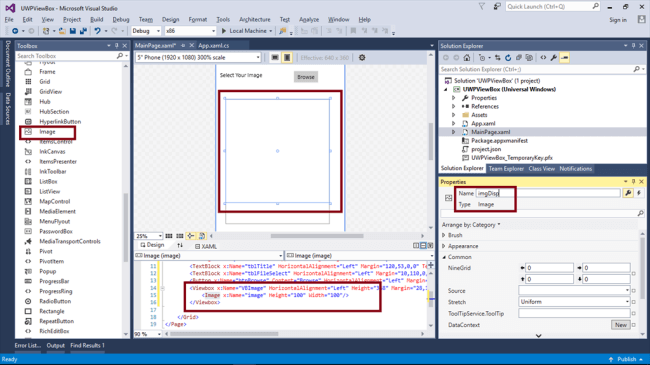Open the 5" Phone device dropdown
This screenshot has height=365, width=650.
tap(198, 58)
